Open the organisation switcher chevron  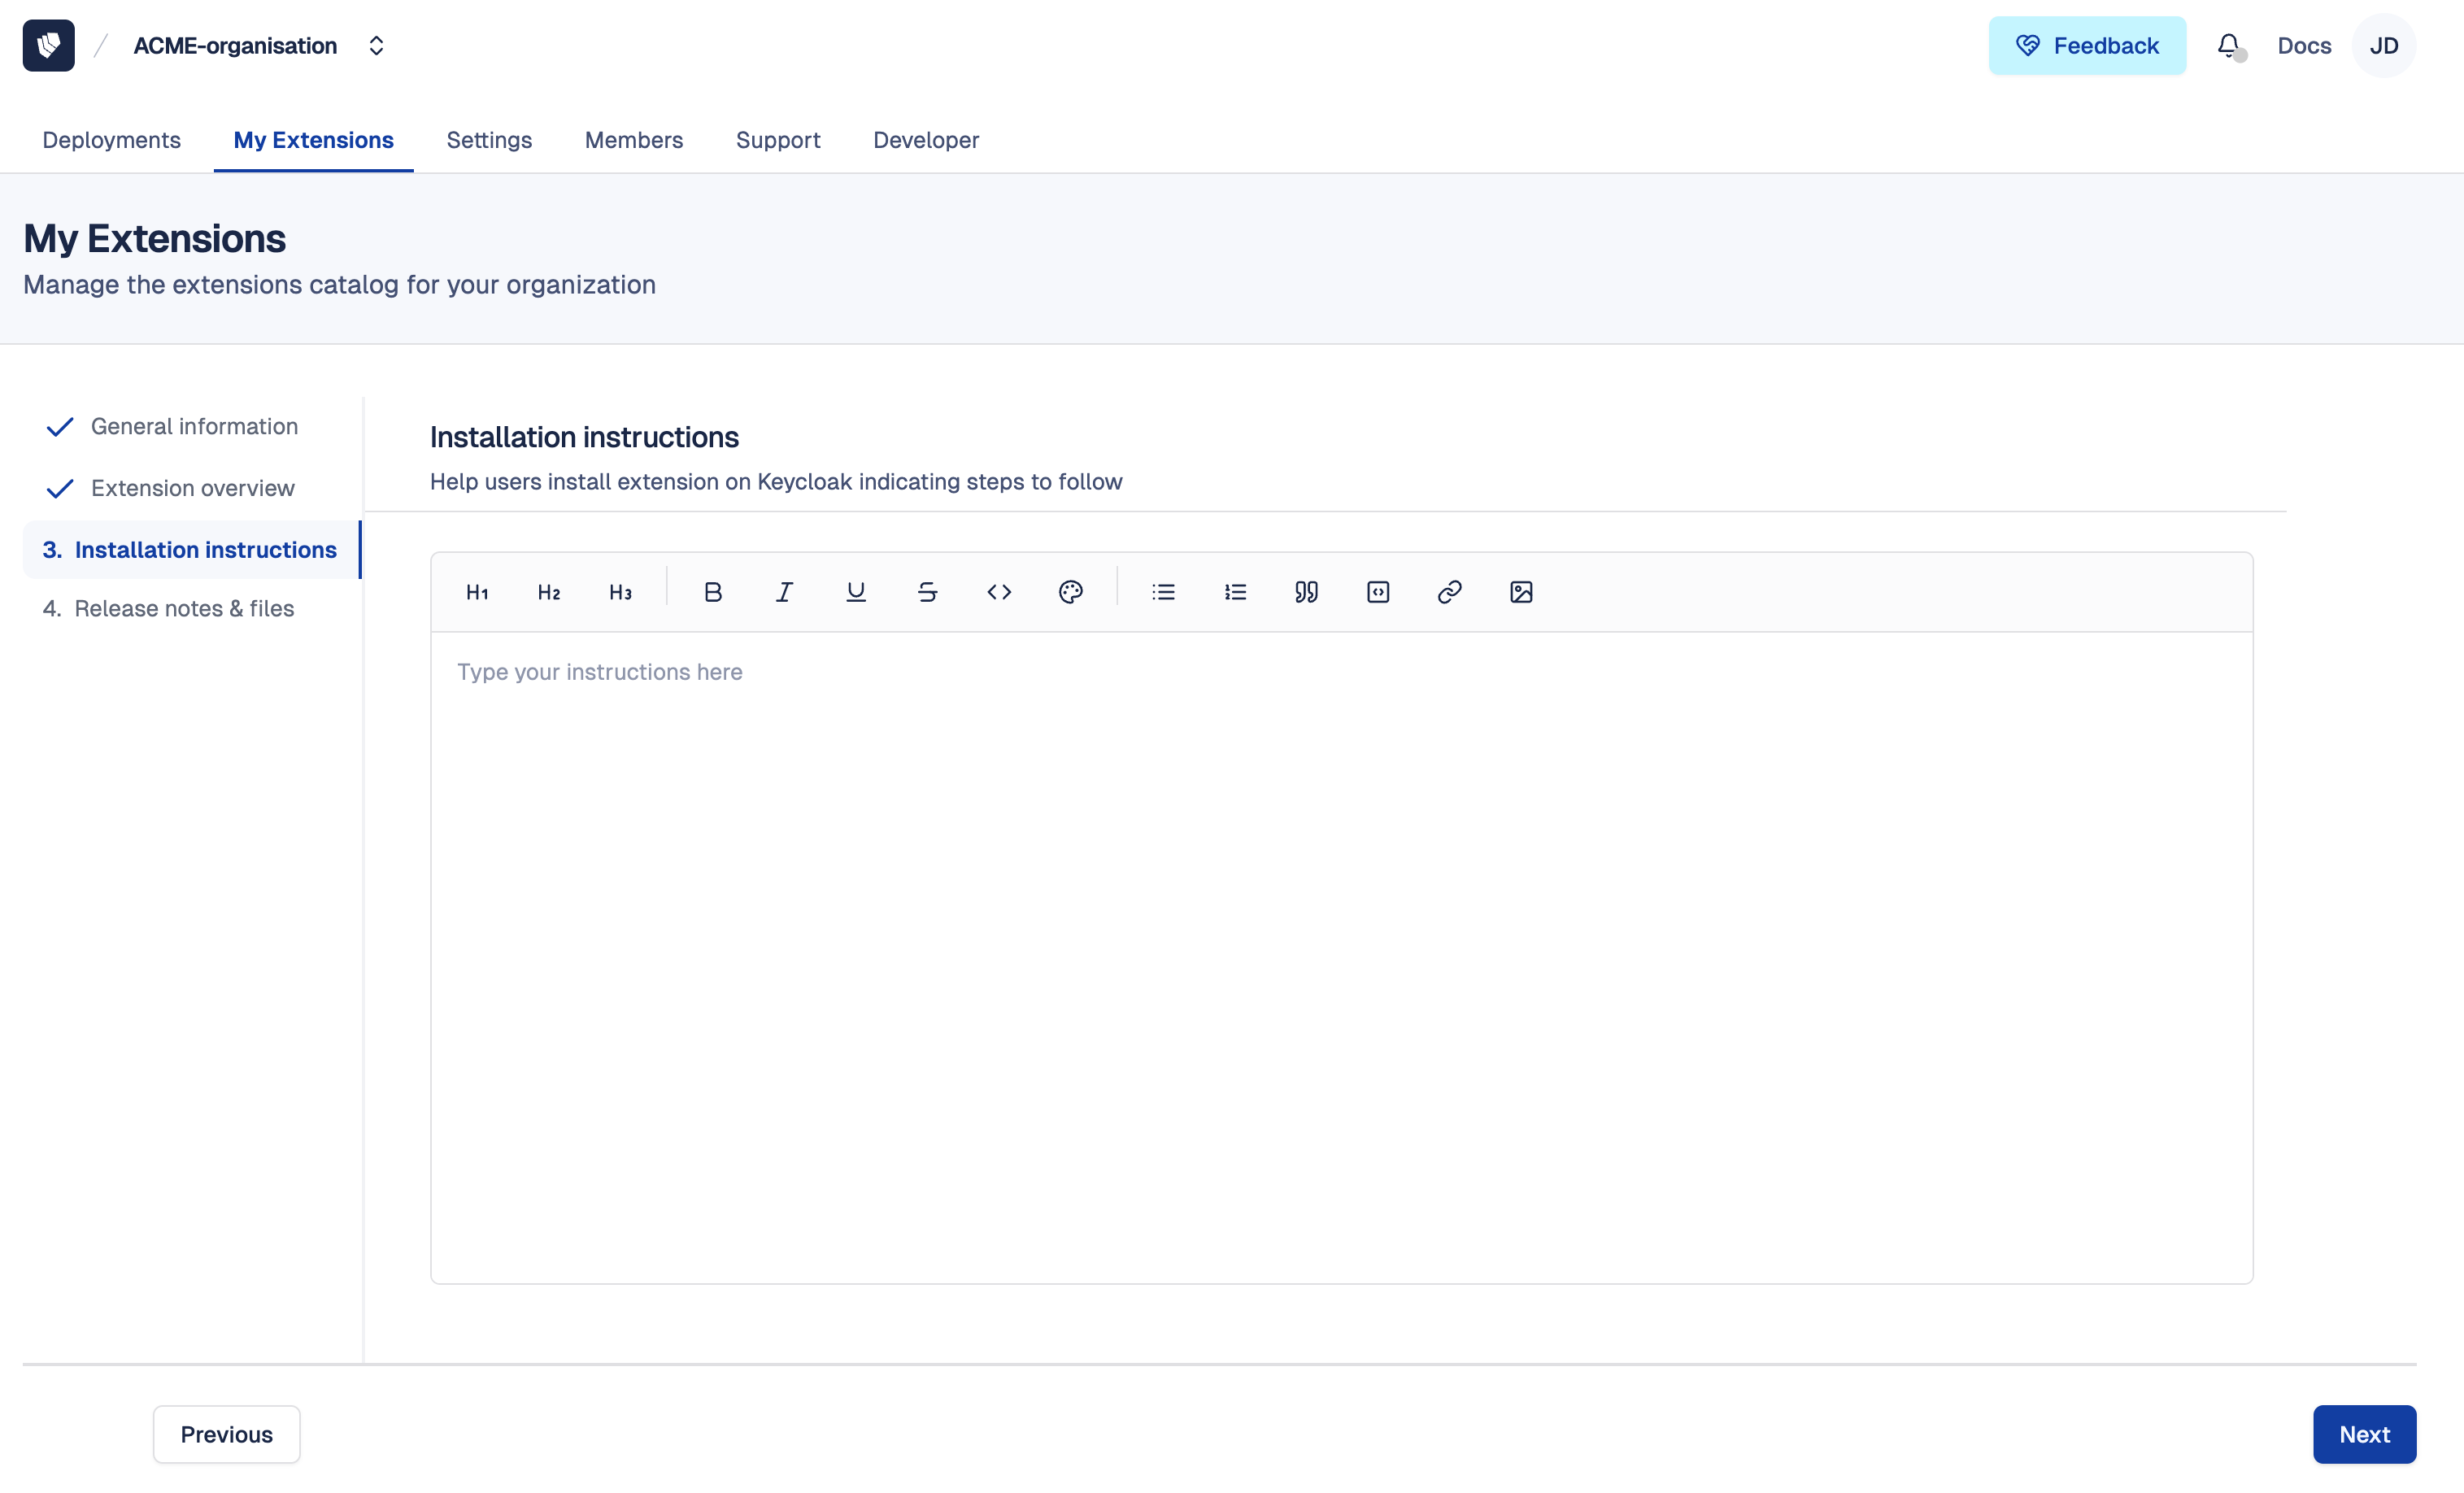377,45
